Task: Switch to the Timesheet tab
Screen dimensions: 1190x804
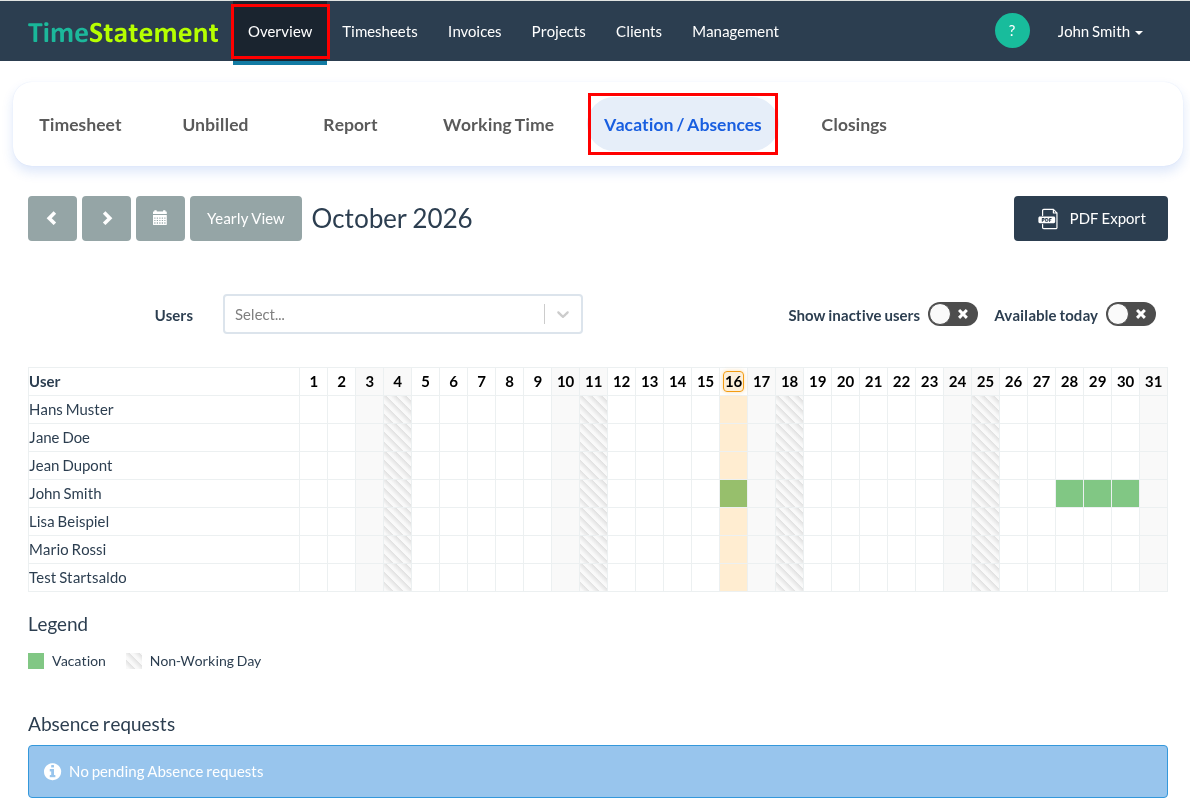Action: (x=80, y=125)
